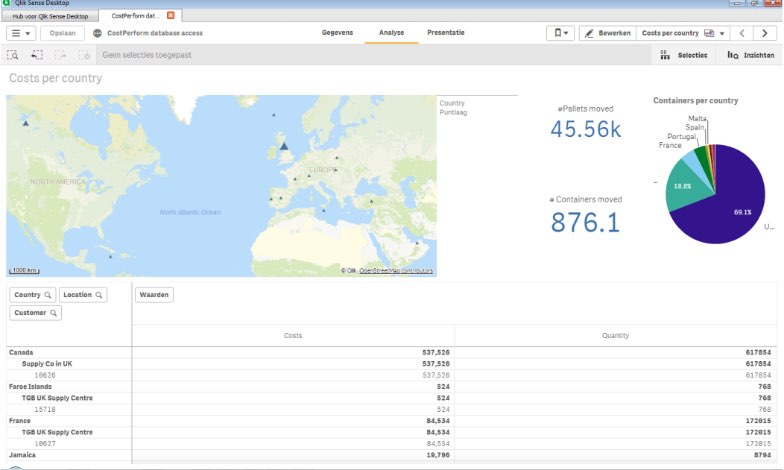Click the Bewerken edit button
This screenshot has width=784, height=470.
[607, 33]
